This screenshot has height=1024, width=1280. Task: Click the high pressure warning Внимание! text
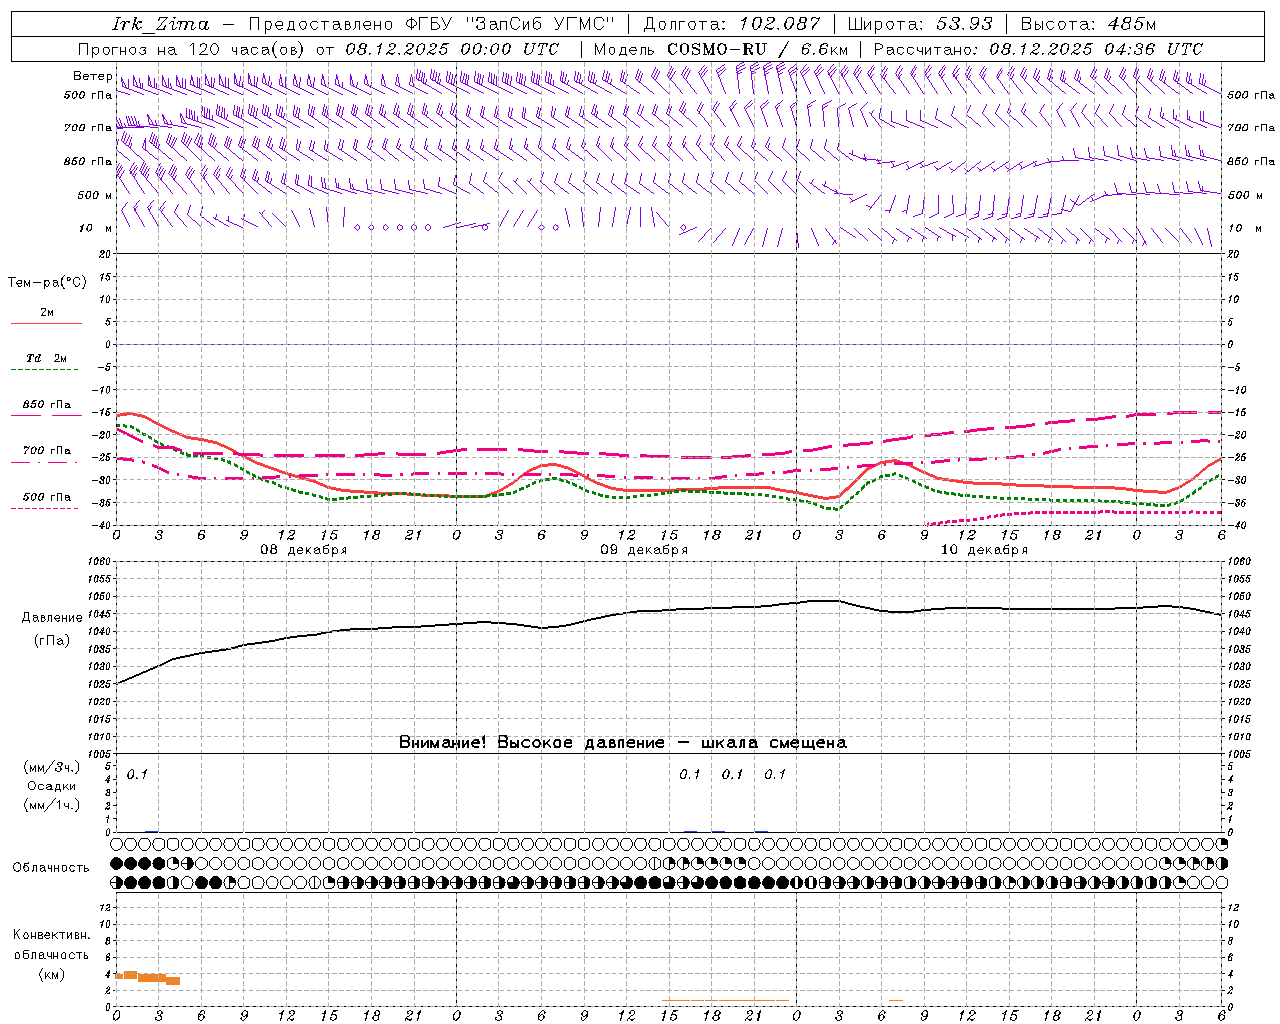click(x=623, y=743)
